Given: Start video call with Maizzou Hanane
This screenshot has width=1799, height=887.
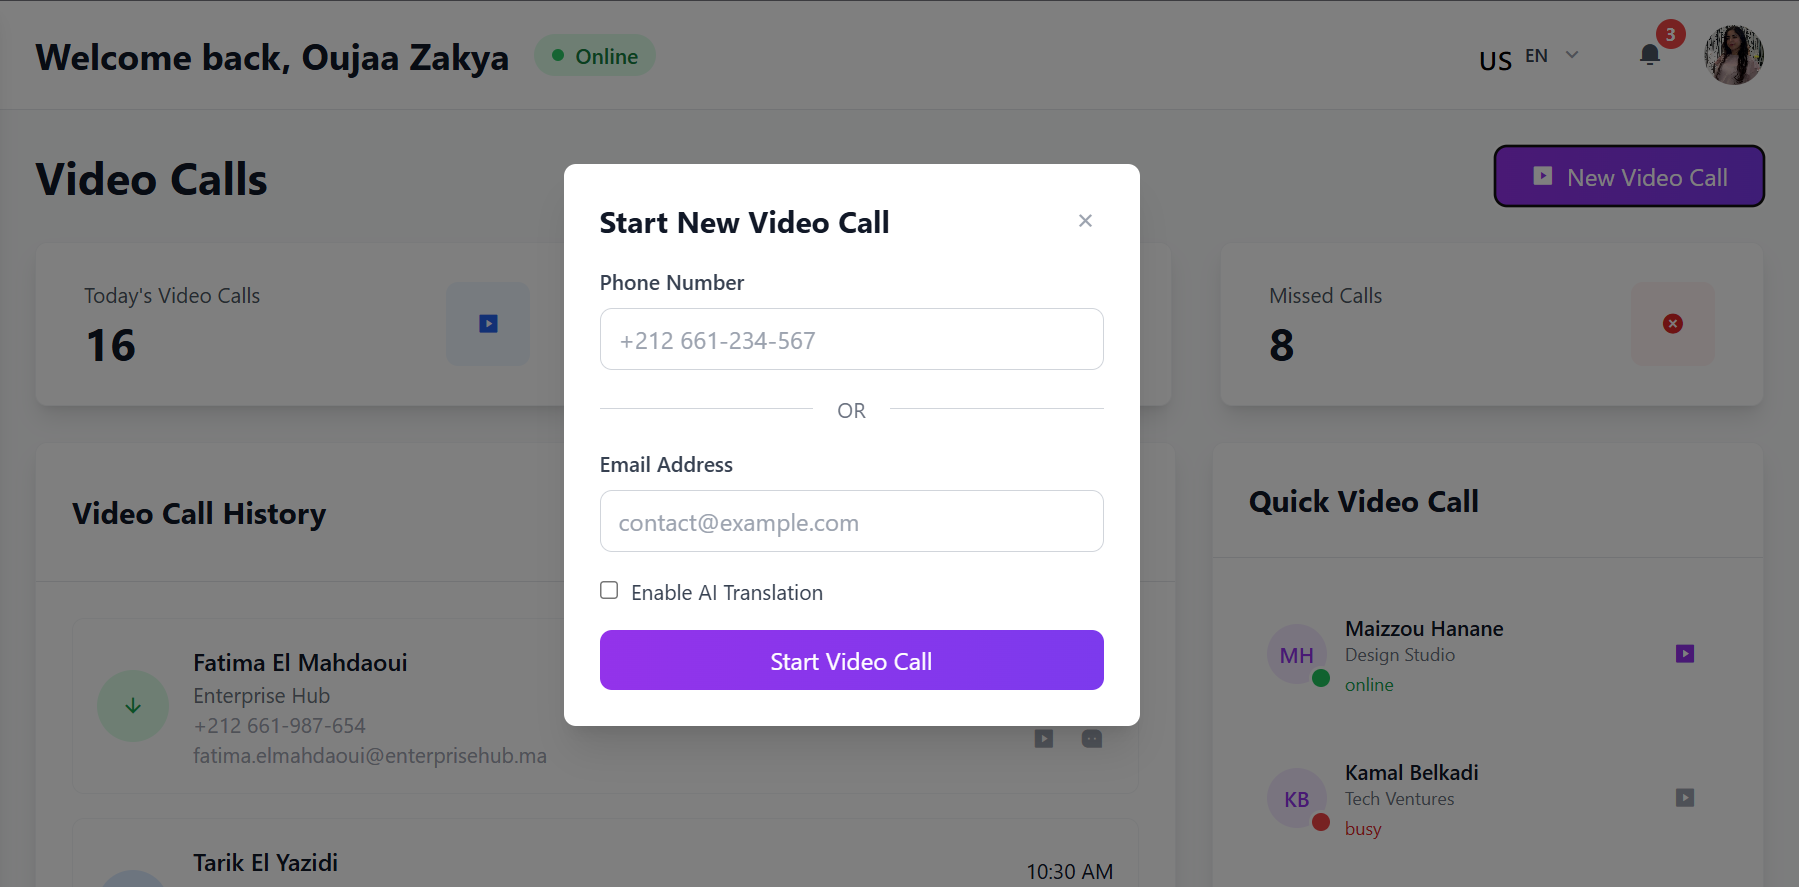Looking at the screenshot, I should (x=1685, y=654).
